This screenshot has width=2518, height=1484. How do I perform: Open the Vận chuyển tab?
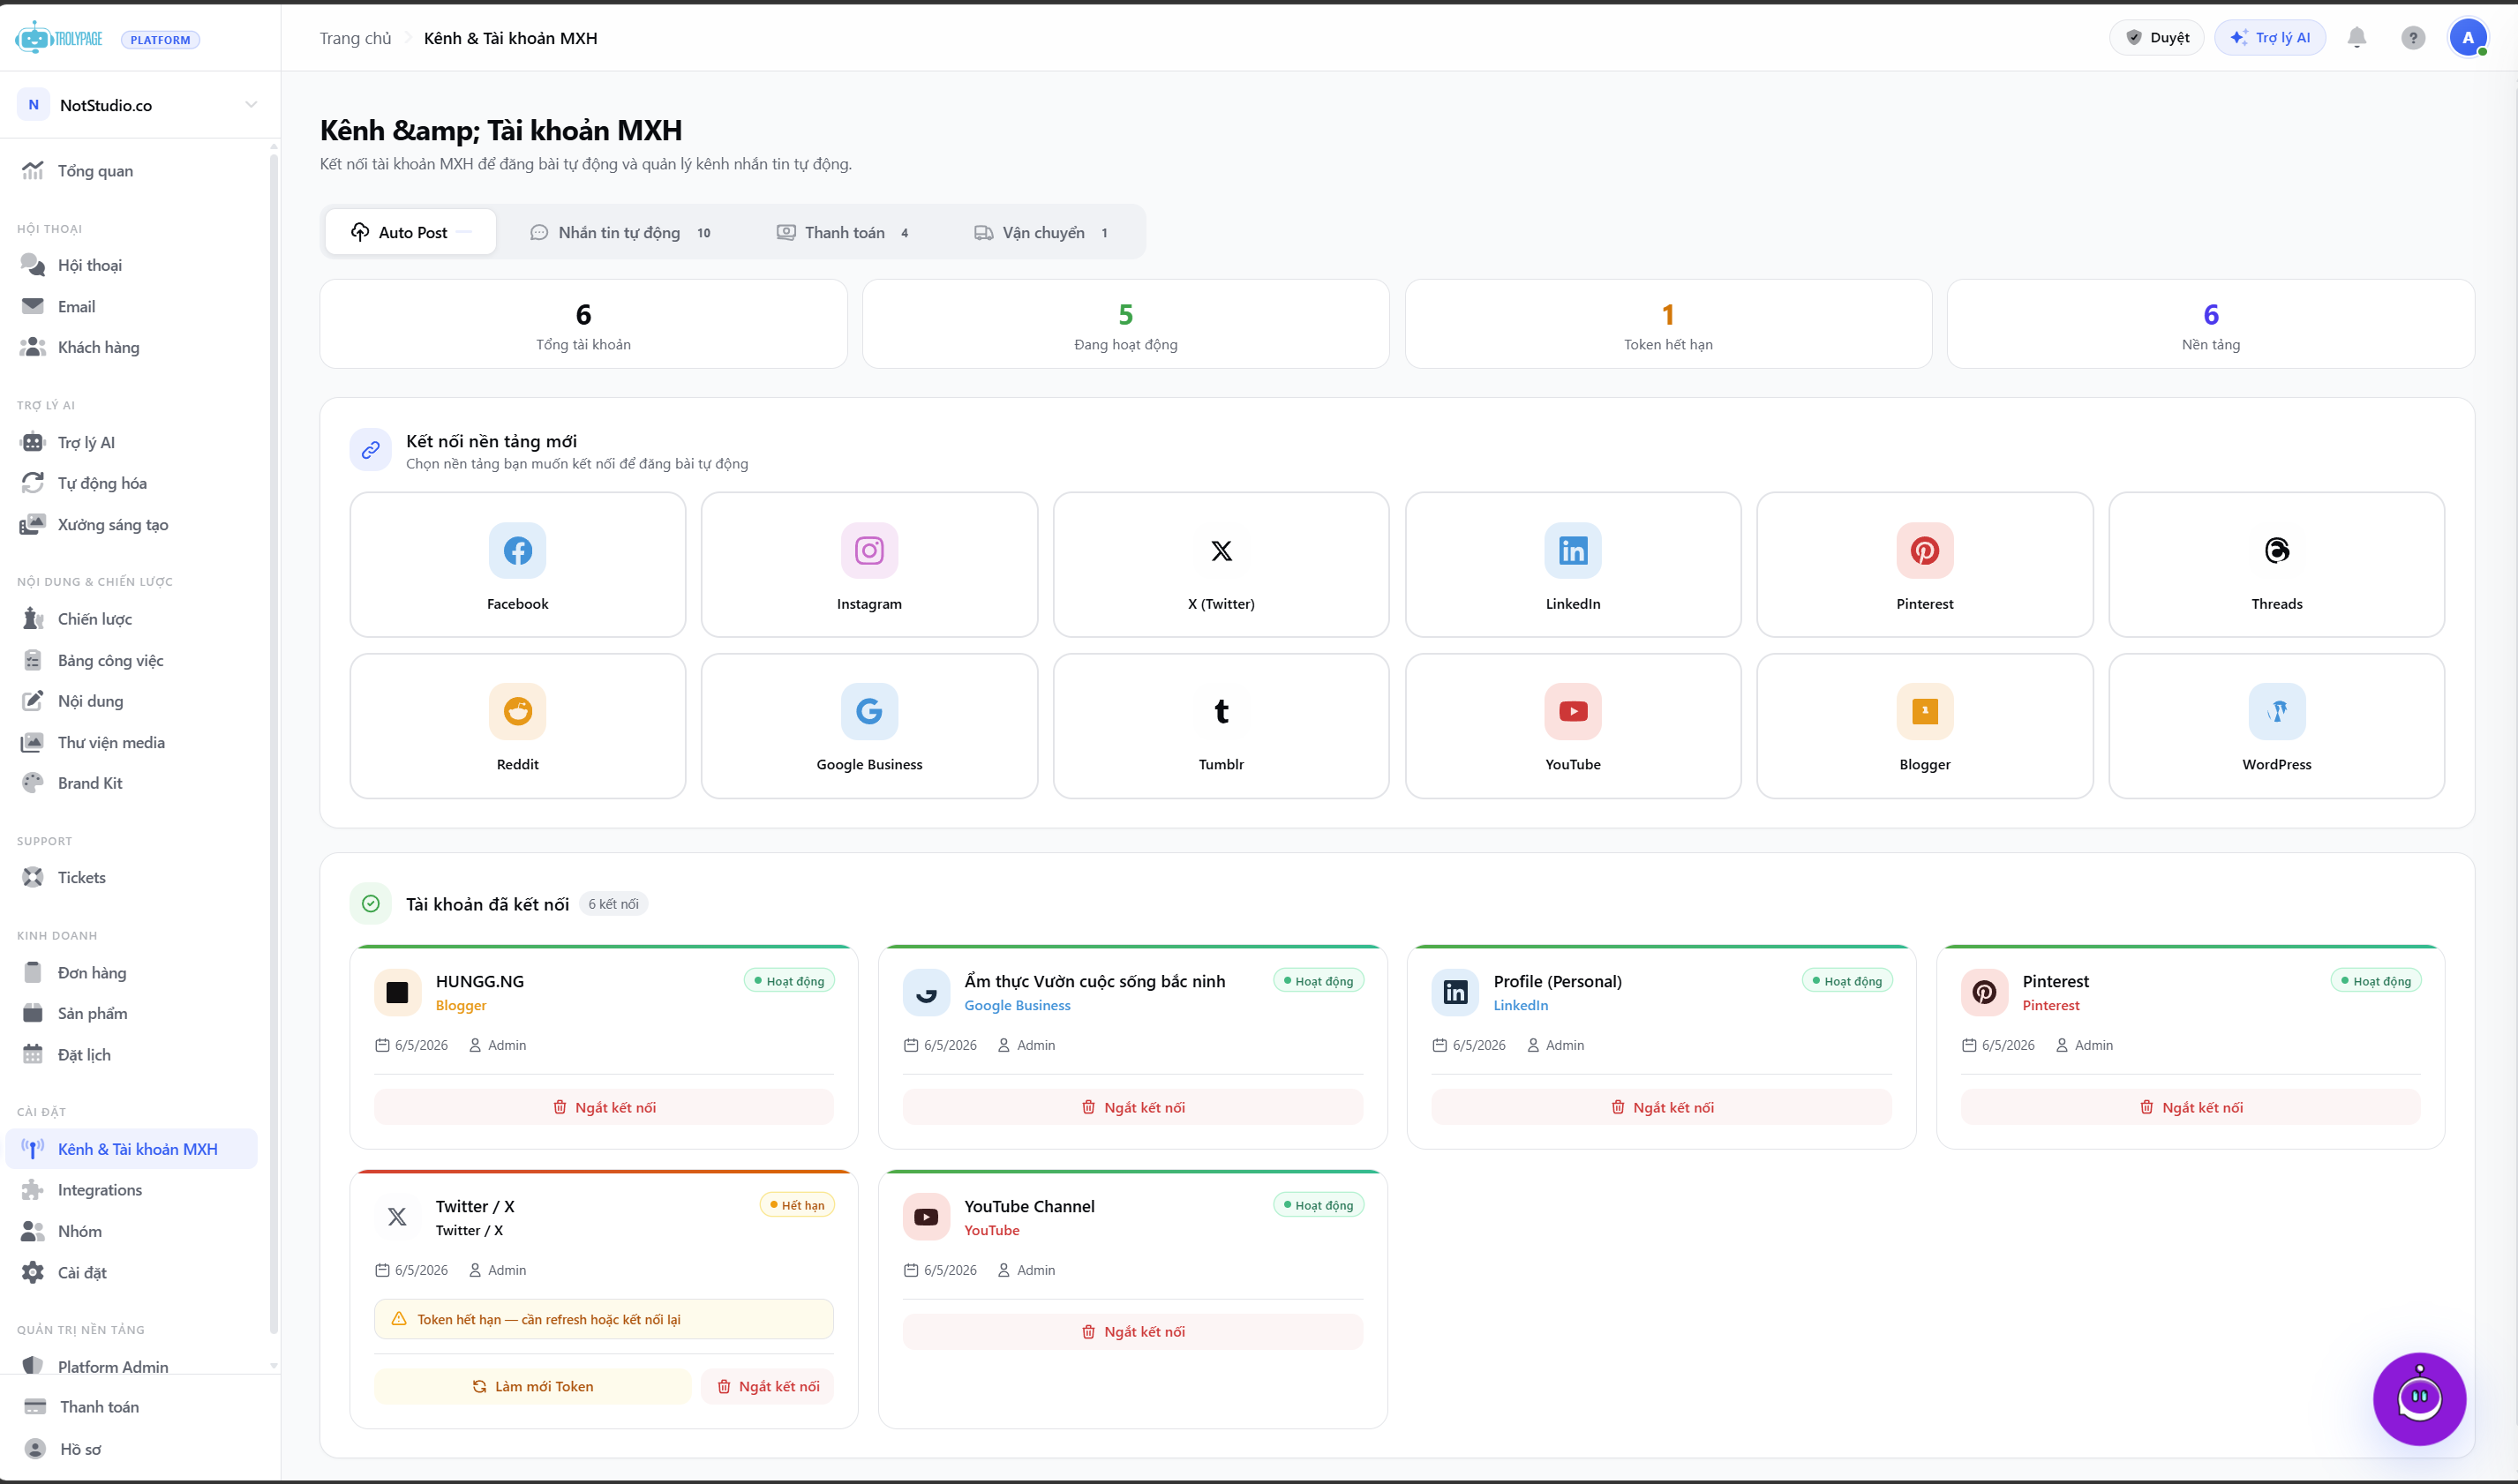coord(1041,232)
